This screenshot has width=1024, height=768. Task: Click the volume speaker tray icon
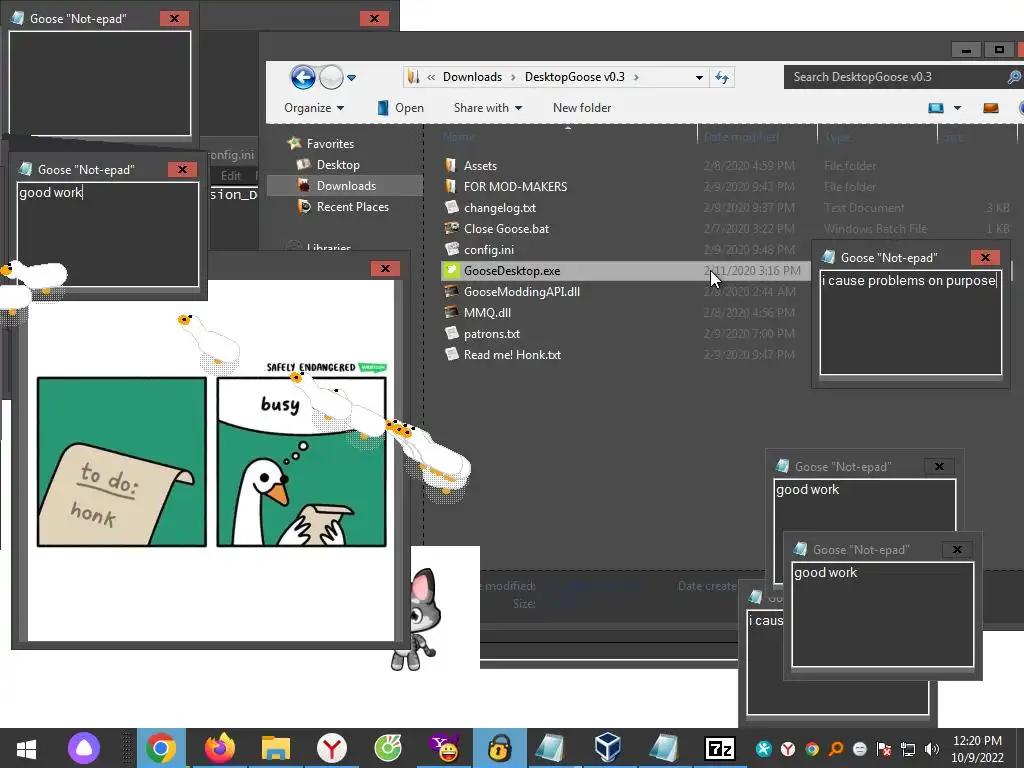pos(932,749)
